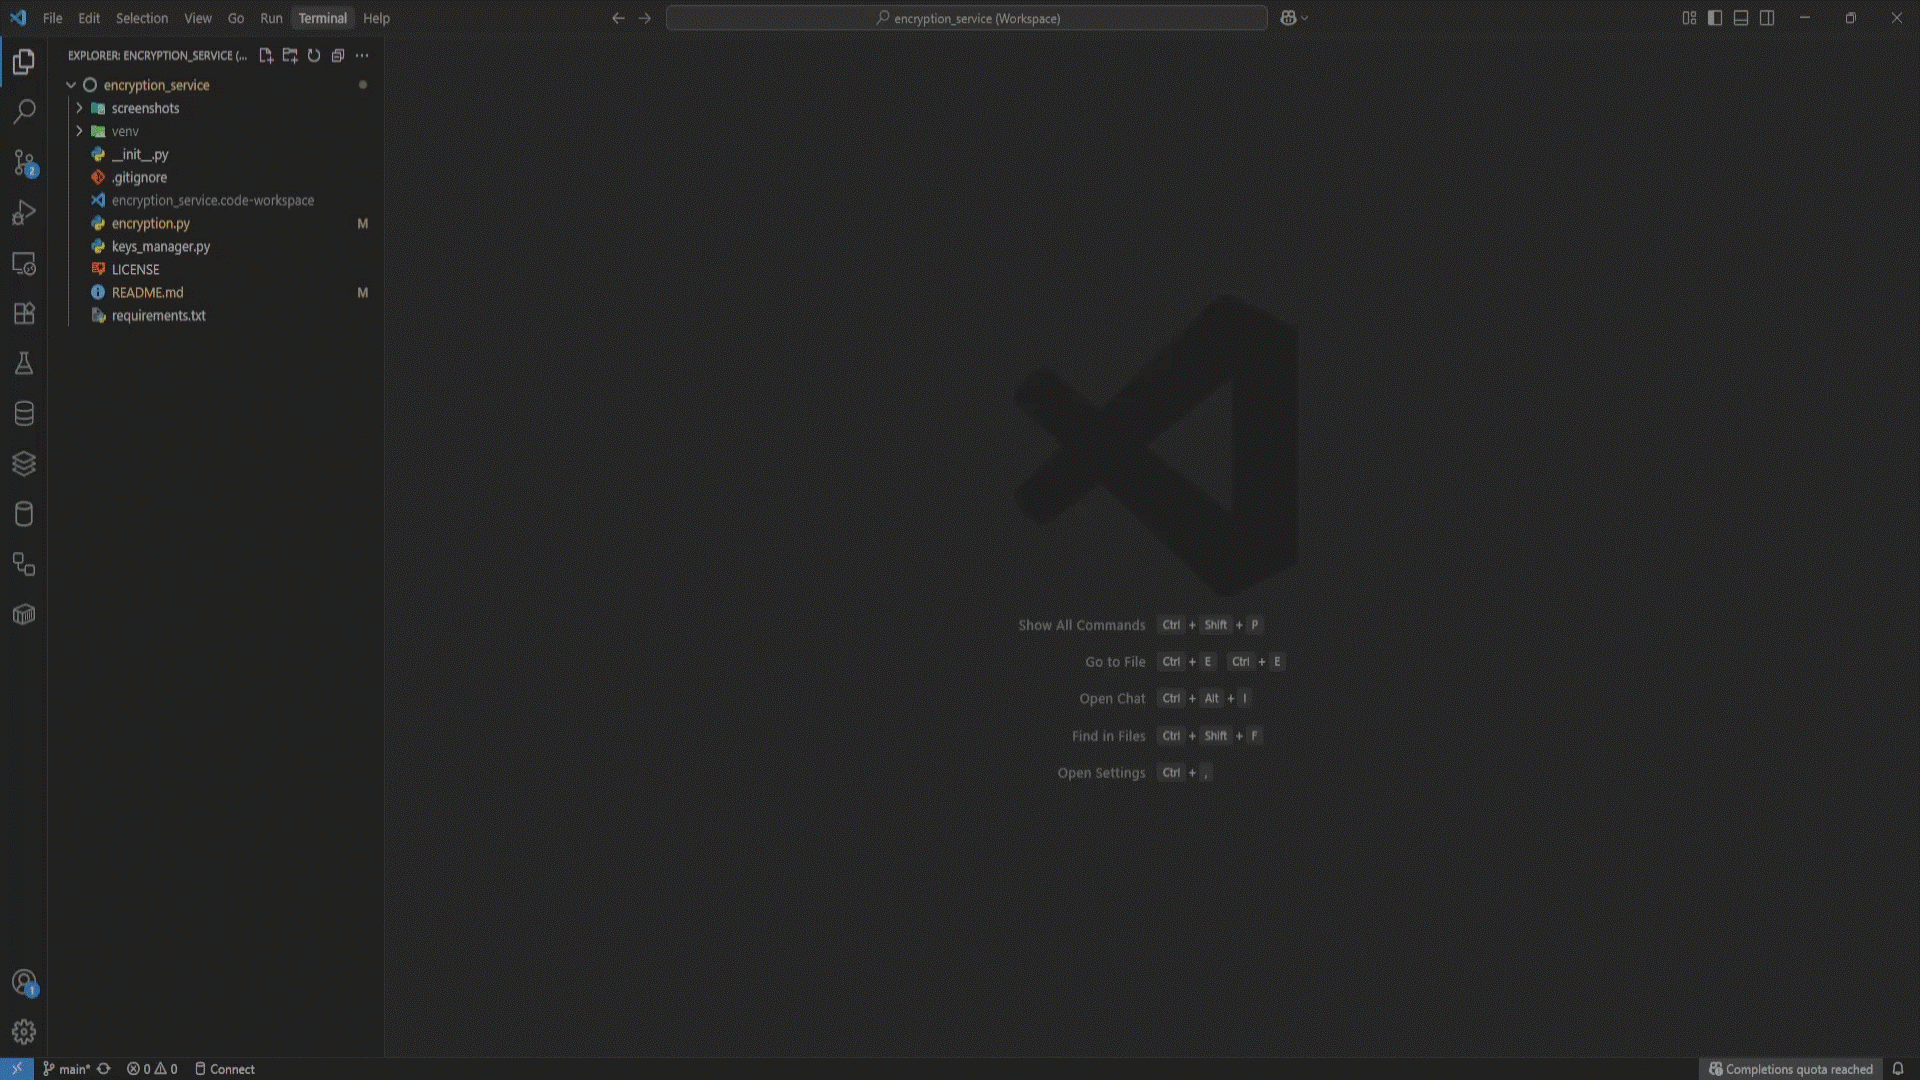
Task: Click the remote window status bar icon
Action: coord(17,1069)
